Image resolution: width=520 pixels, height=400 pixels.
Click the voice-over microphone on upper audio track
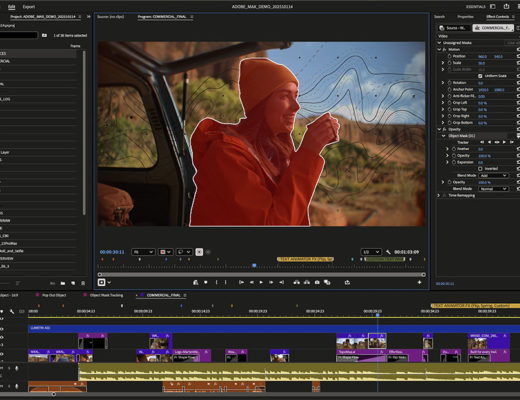pos(16,368)
